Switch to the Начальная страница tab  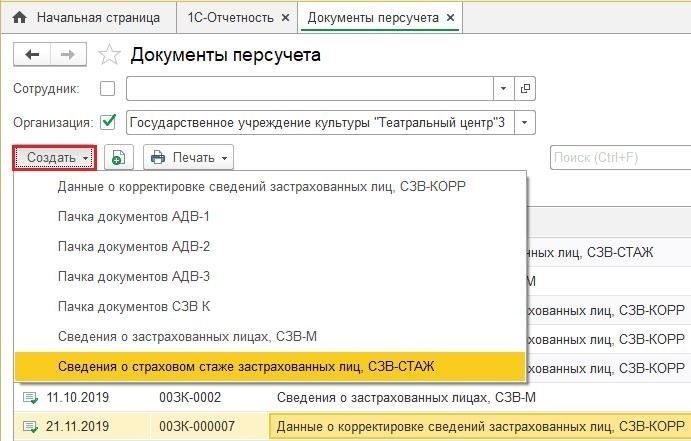coord(89,18)
